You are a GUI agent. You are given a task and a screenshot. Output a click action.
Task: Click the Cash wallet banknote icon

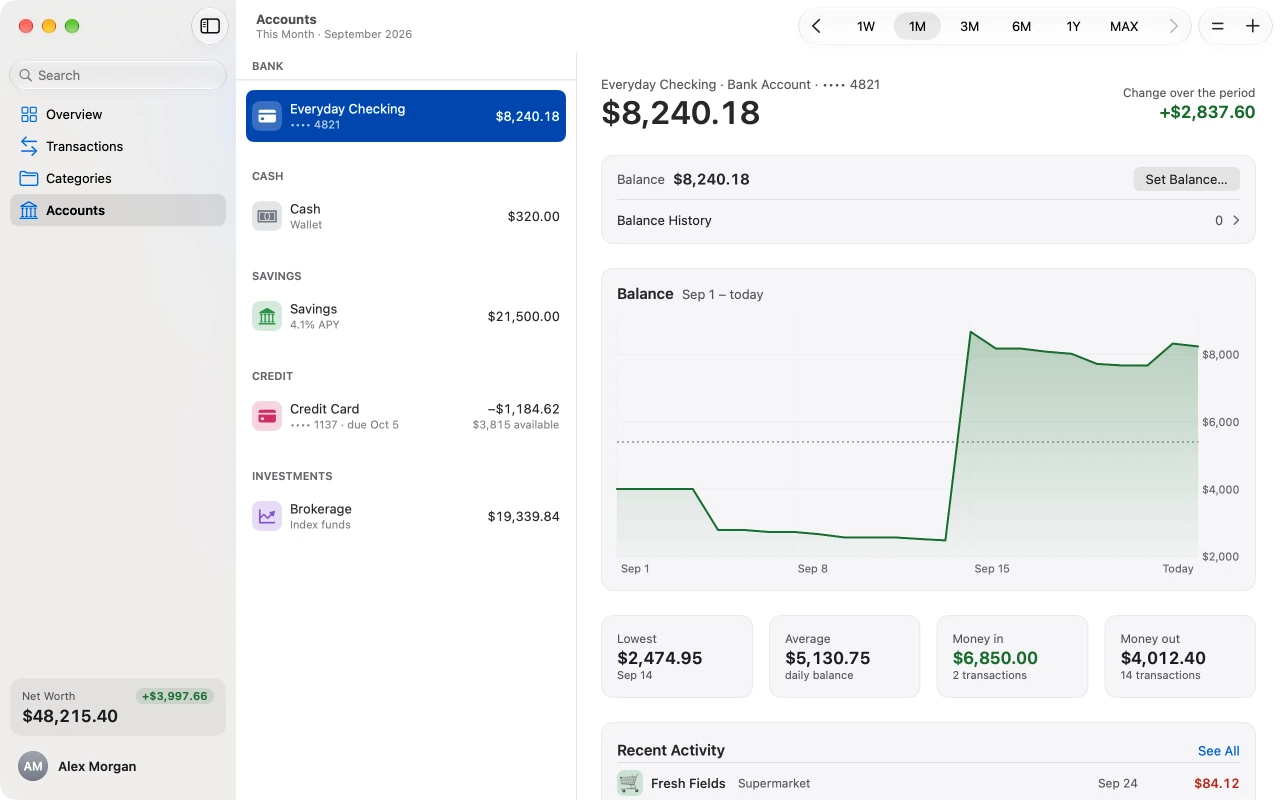[267, 216]
